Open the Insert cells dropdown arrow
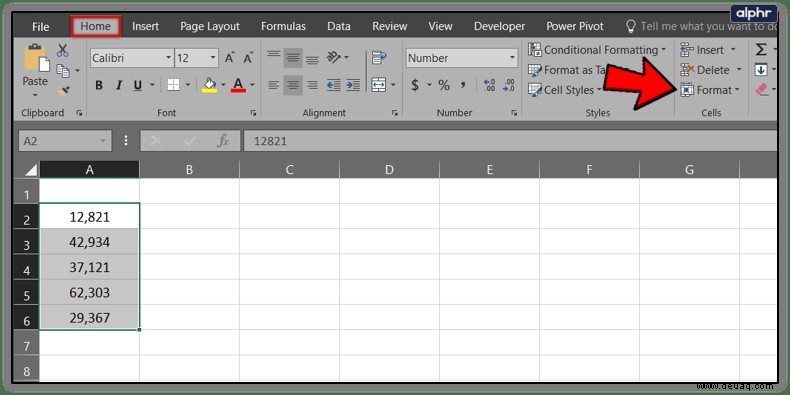 (x=733, y=50)
